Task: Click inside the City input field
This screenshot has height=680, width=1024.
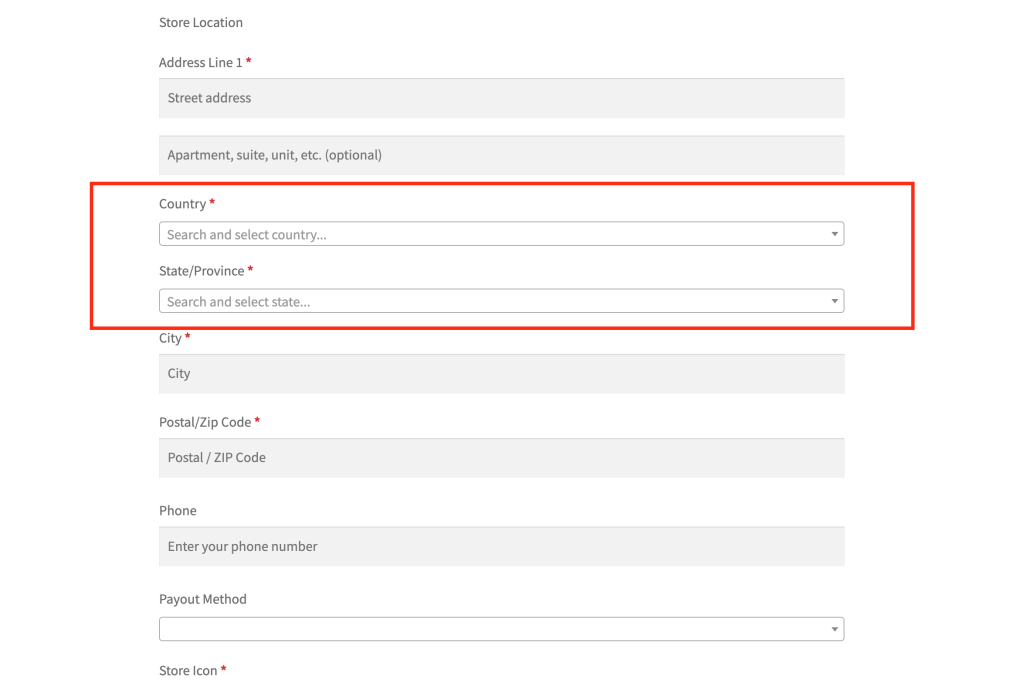Action: pyautogui.click(x=500, y=373)
